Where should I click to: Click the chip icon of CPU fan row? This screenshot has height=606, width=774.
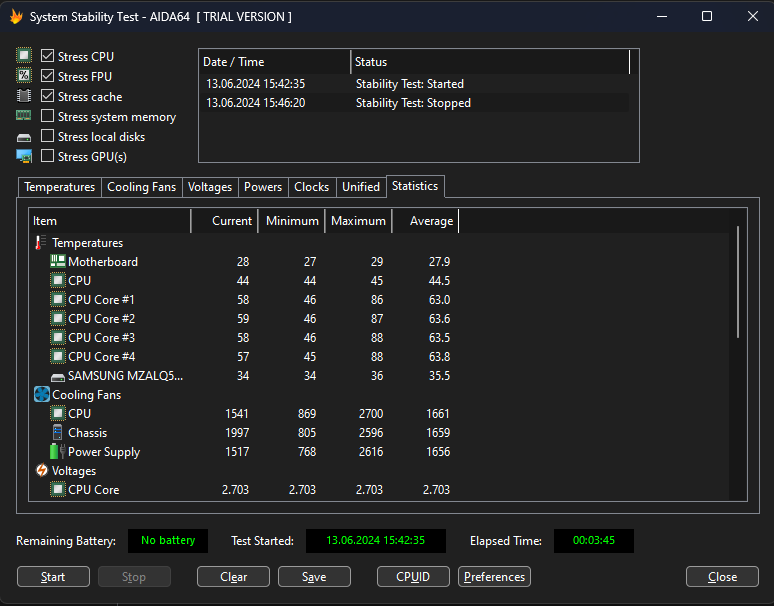pyautogui.click(x=58, y=413)
